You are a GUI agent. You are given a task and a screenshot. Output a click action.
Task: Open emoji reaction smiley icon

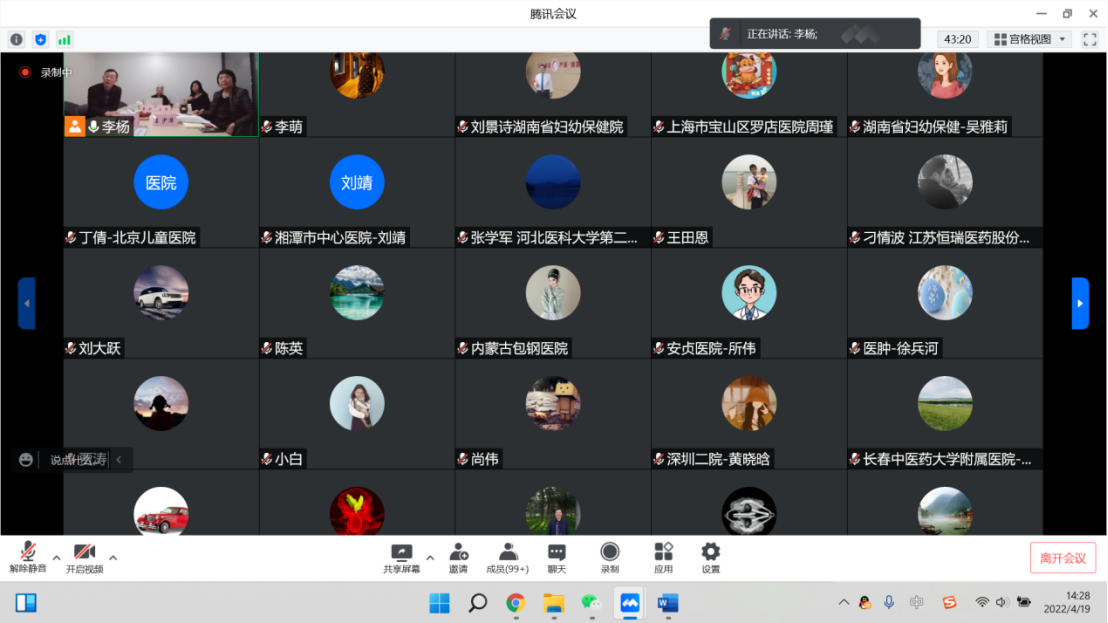[x=26, y=460]
